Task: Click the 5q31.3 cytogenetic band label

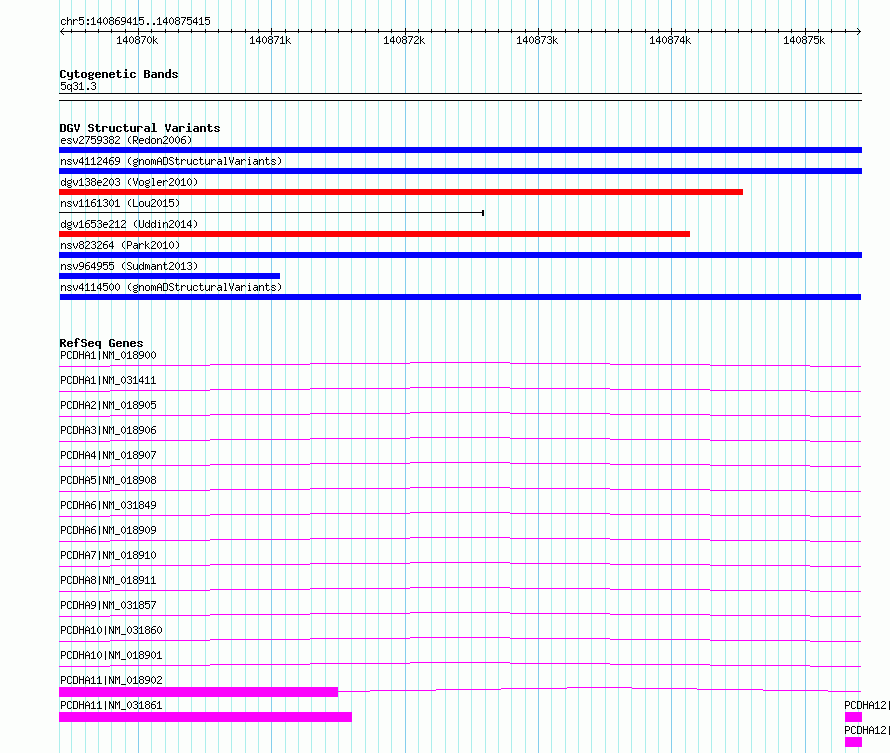Action: pyautogui.click(x=78, y=86)
